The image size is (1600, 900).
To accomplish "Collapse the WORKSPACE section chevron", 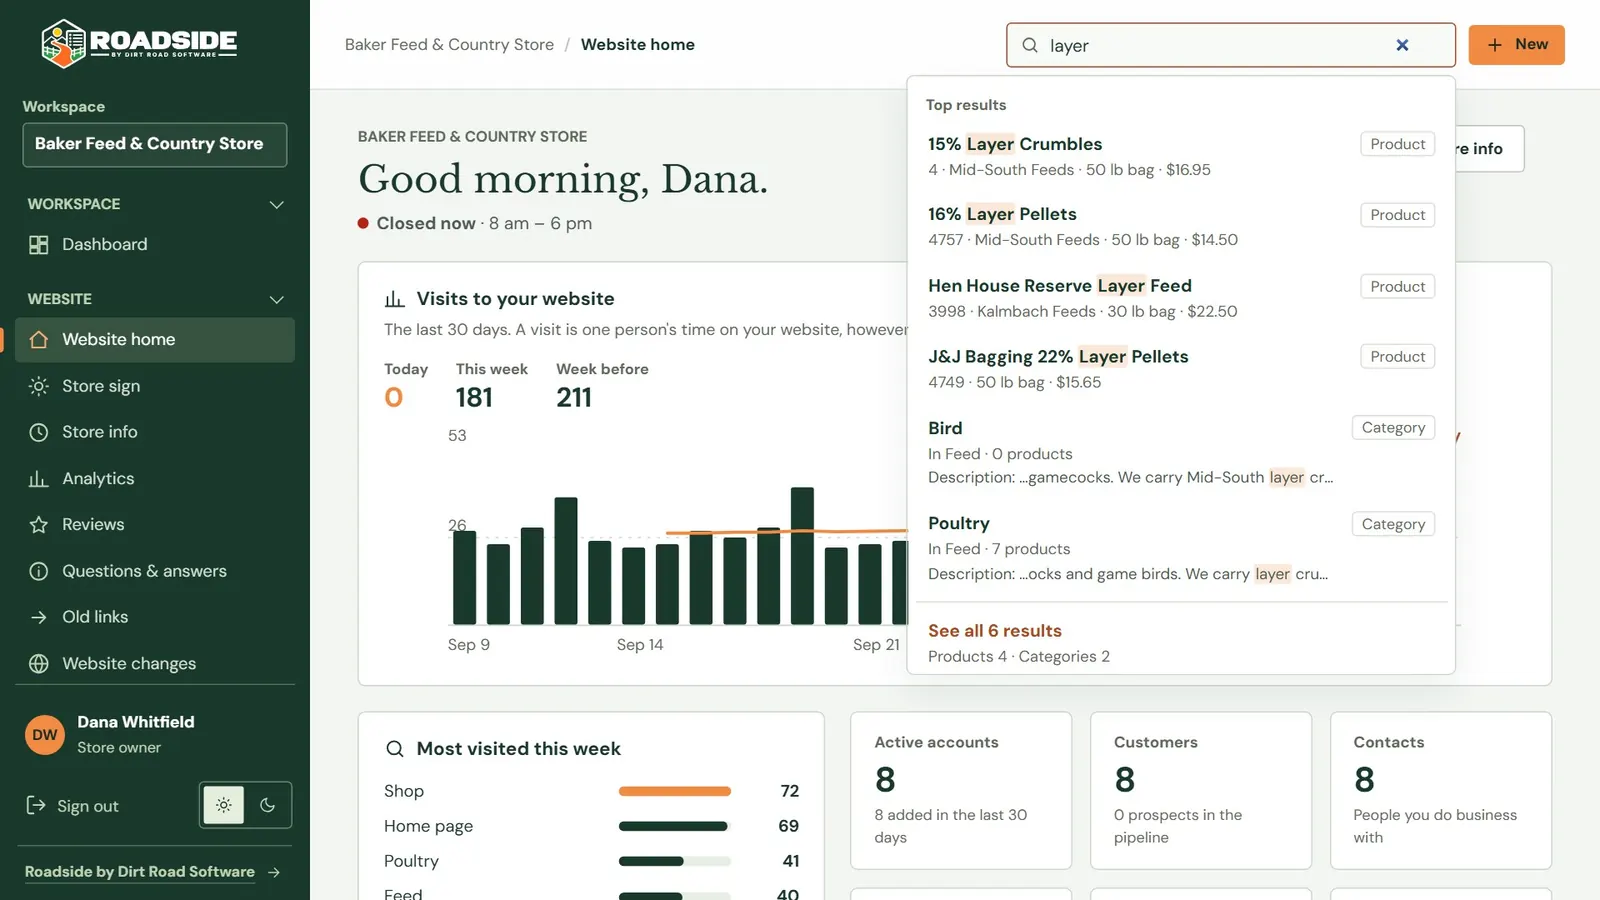I will (x=277, y=204).
